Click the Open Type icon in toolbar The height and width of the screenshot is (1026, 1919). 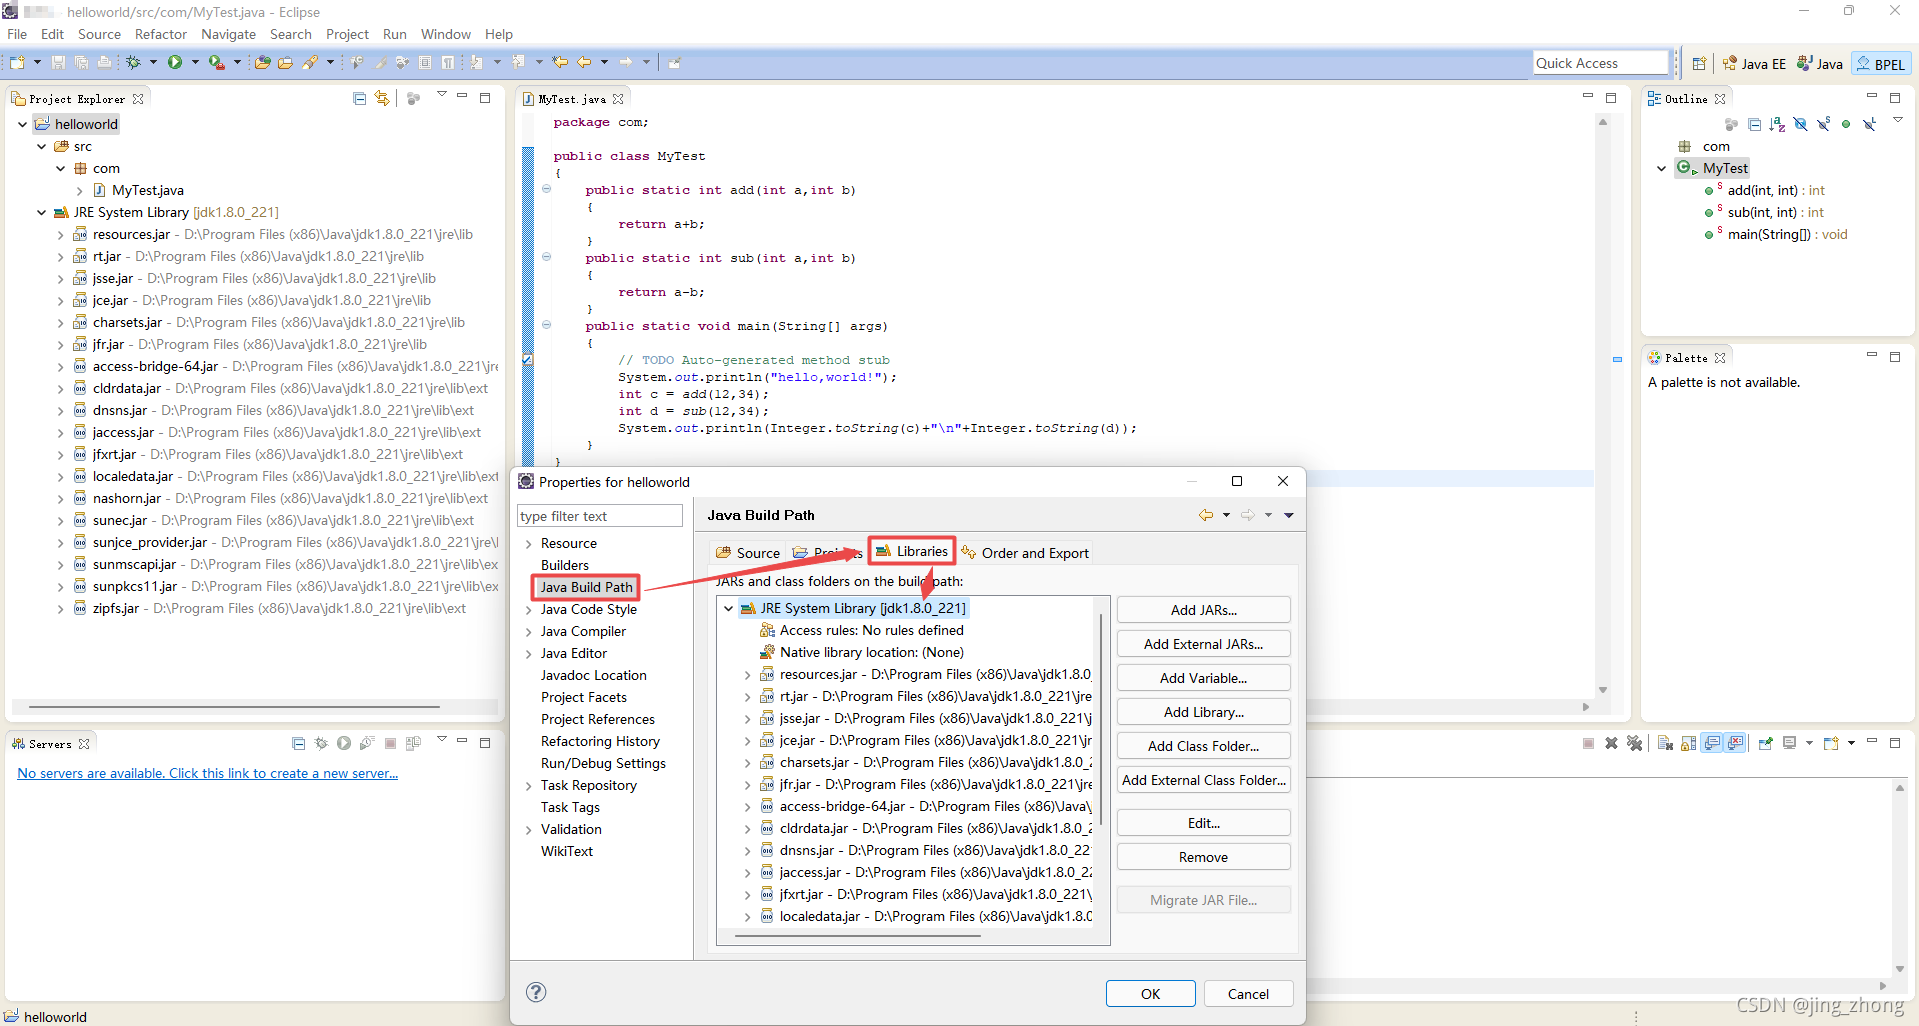coord(263,62)
